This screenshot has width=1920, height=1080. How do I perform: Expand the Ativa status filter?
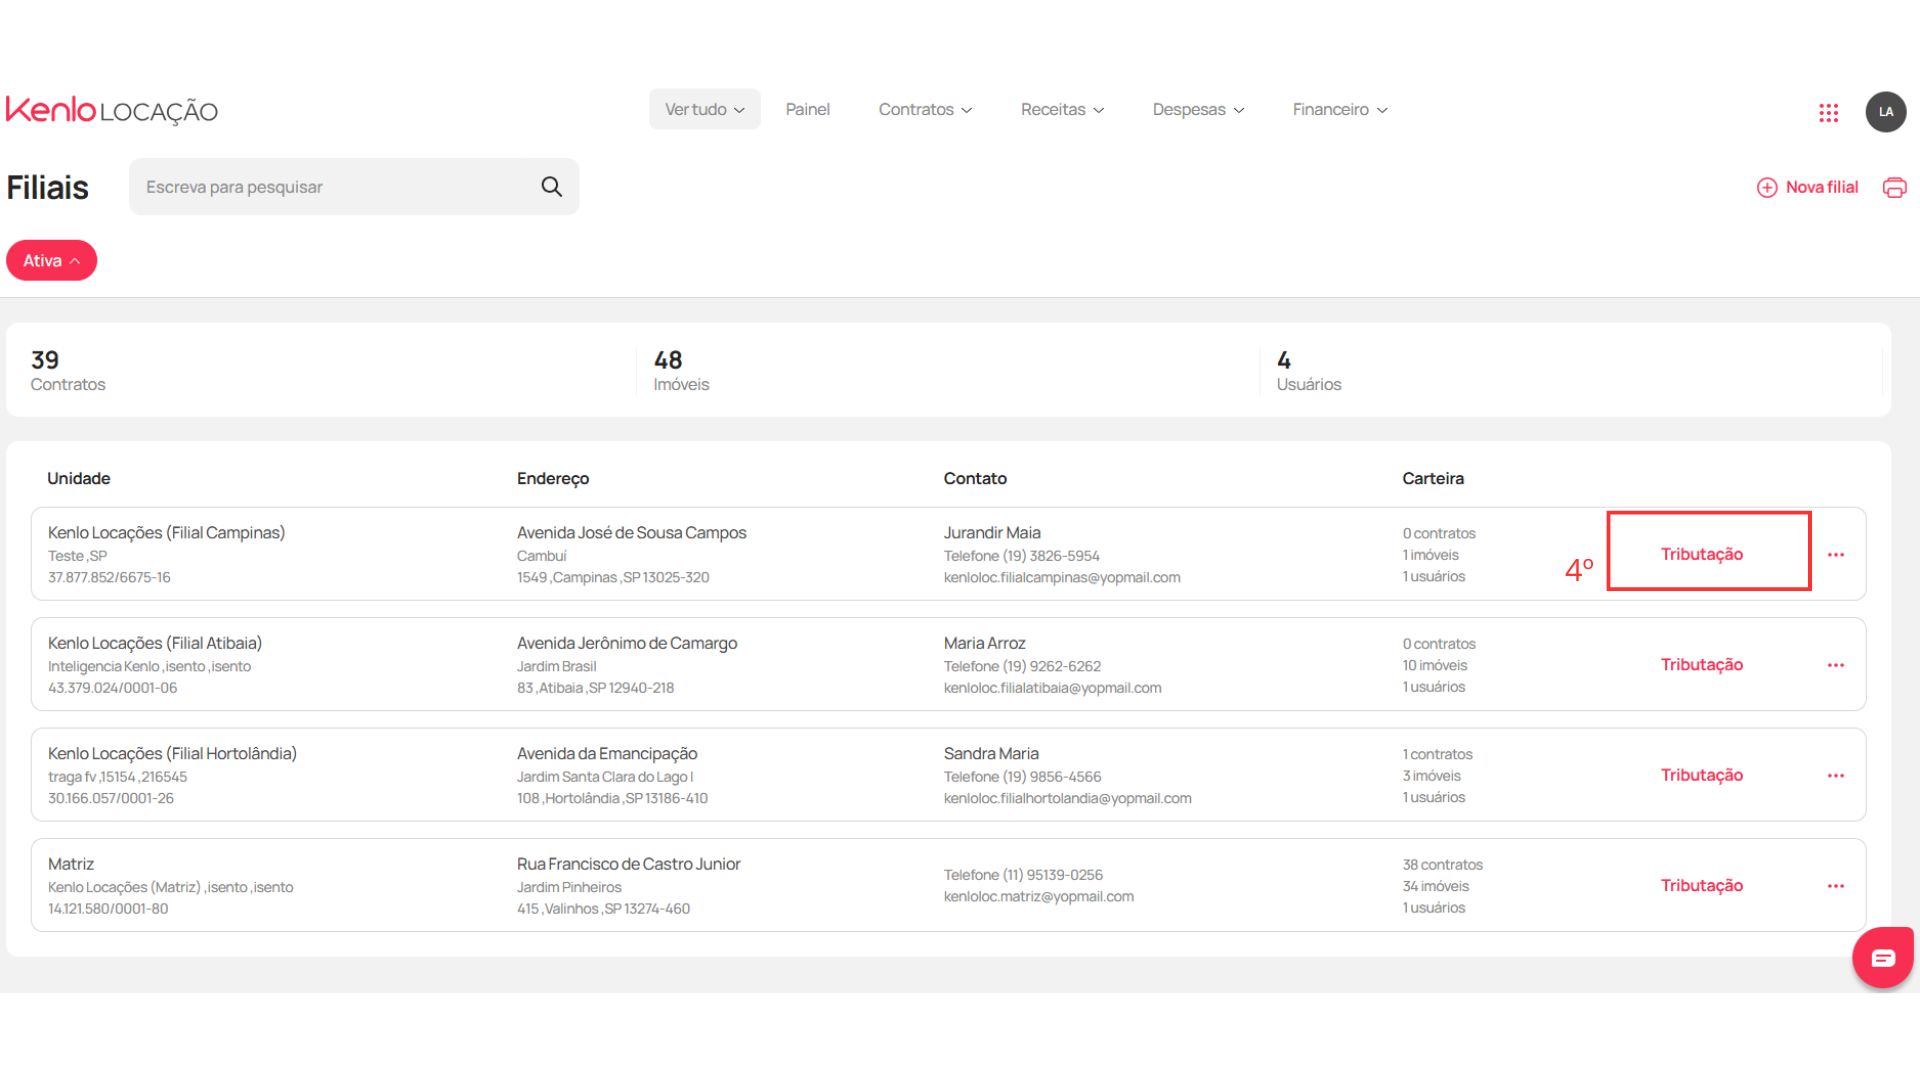point(51,261)
